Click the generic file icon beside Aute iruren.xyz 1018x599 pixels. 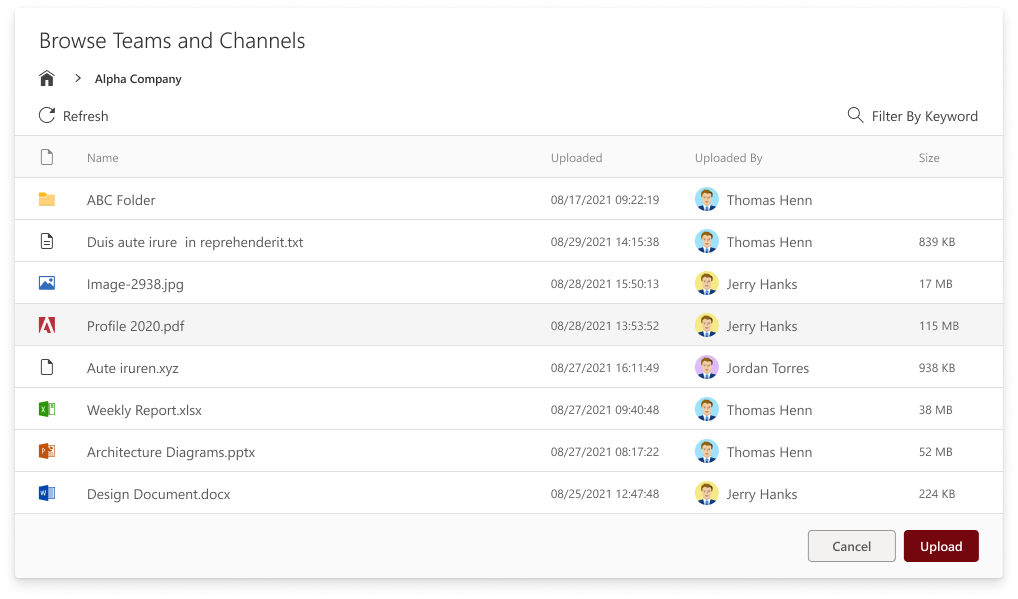(47, 367)
